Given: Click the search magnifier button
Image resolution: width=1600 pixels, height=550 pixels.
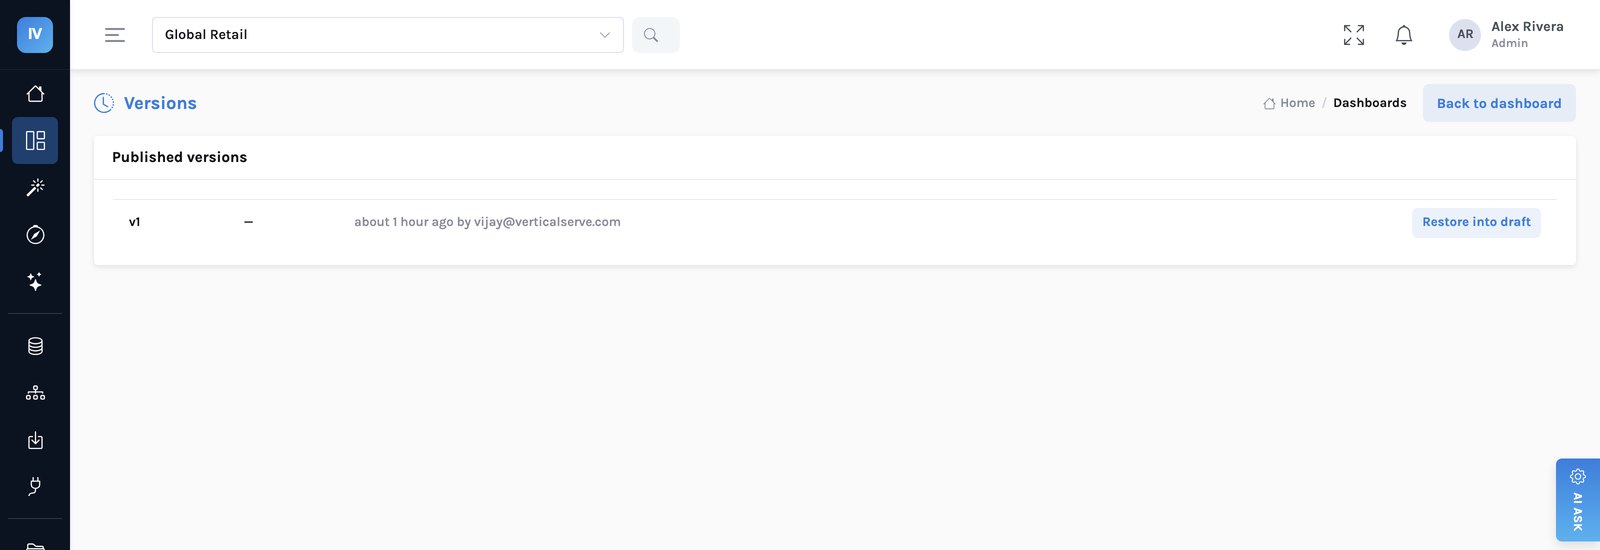Looking at the screenshot, I should pyautogui.click(x=656, y=35).
